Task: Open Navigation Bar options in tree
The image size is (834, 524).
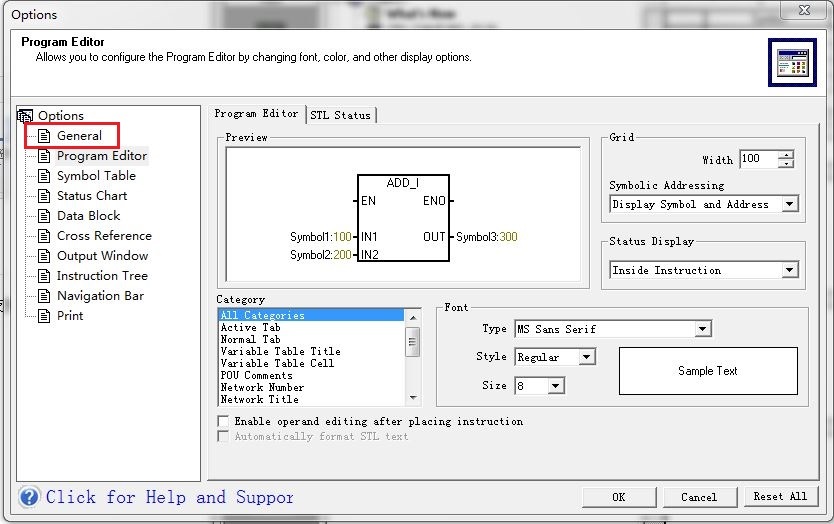Action: click(100, 296)
